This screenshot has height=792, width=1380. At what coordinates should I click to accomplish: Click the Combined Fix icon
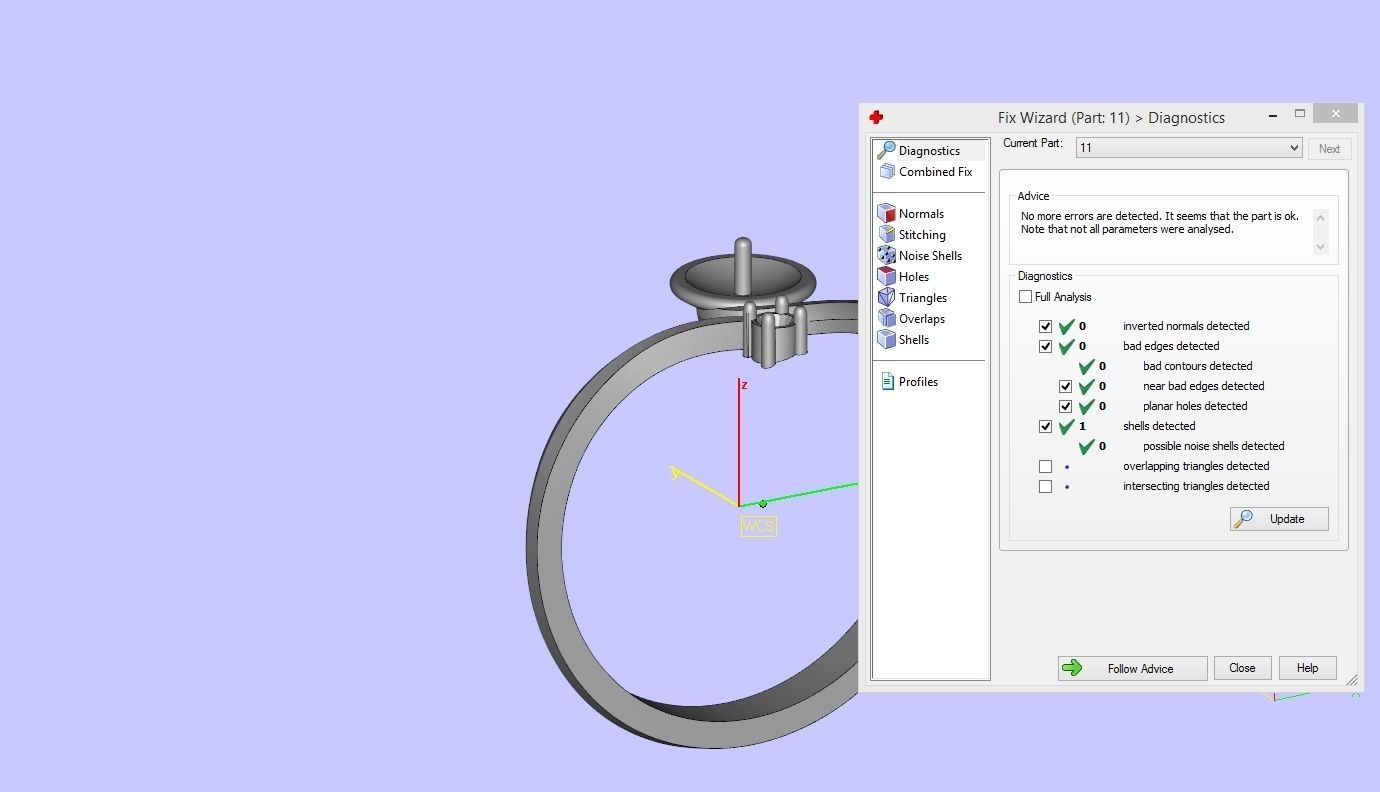tap(886, 171)
